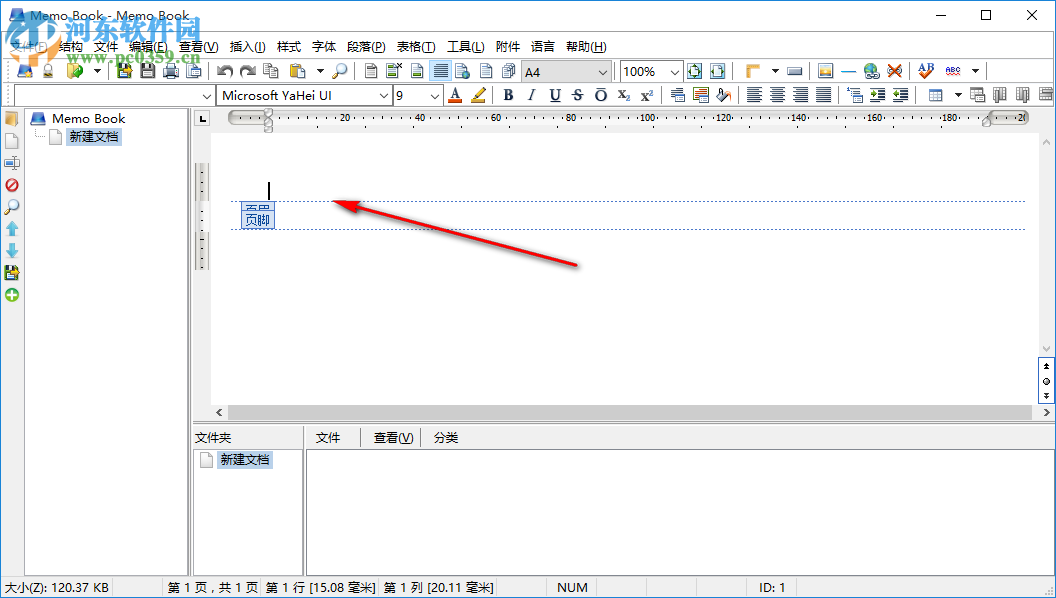Run the AB spell check icon
1056x598 pixels.
pyautogui.click(x=926, y=71)
